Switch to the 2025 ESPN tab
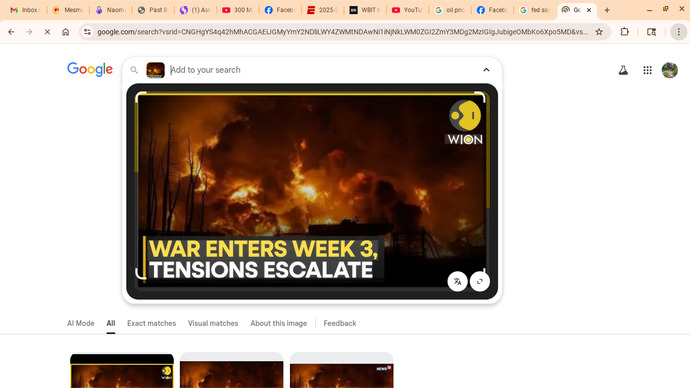This screenshot has width=690, height=388. click(322, 10)
